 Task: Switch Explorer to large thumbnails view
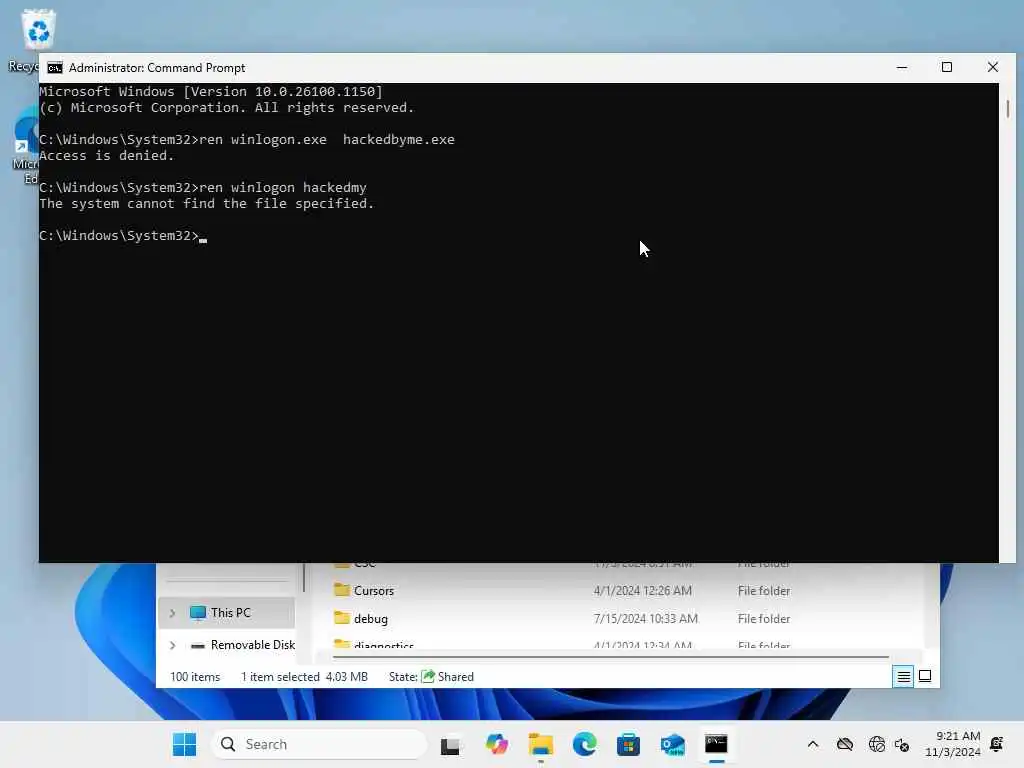pyautogui.click(x=925, y=677)
